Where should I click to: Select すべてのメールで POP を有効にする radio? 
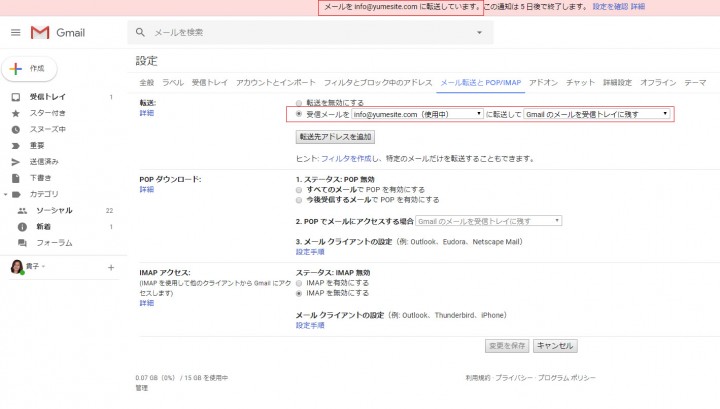[299, 190]
